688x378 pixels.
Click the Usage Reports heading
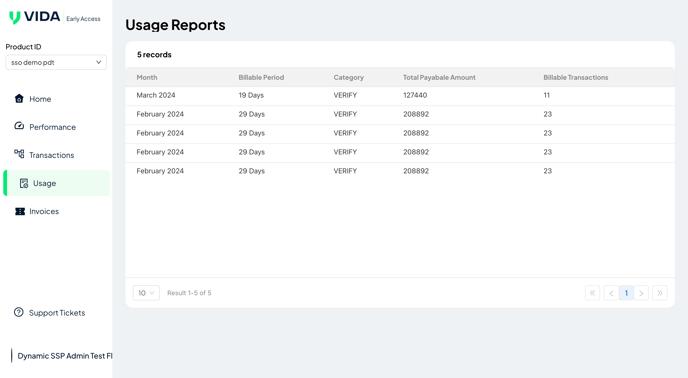[x=176, y=25]
